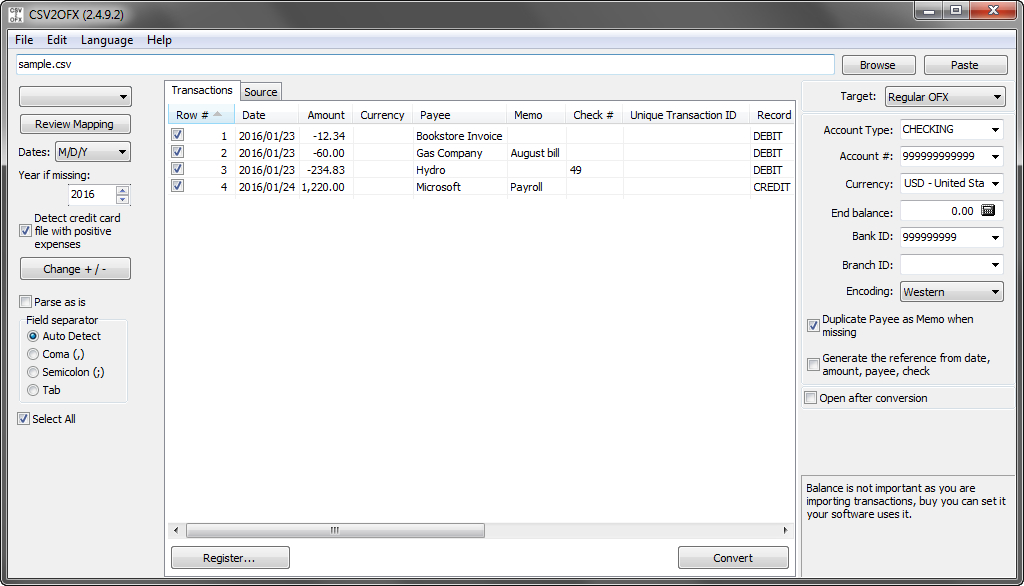Image resolution: width=1024 pixels, height=586 pixels.
Task: Increase the Year if missing value
Action: 122,190
